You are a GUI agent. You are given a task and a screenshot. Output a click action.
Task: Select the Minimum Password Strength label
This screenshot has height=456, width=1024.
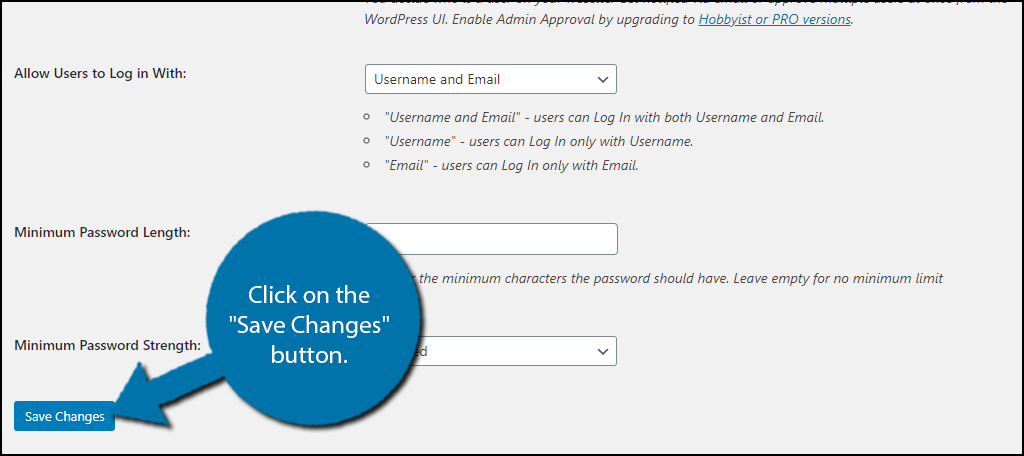(x=107, y=345)
